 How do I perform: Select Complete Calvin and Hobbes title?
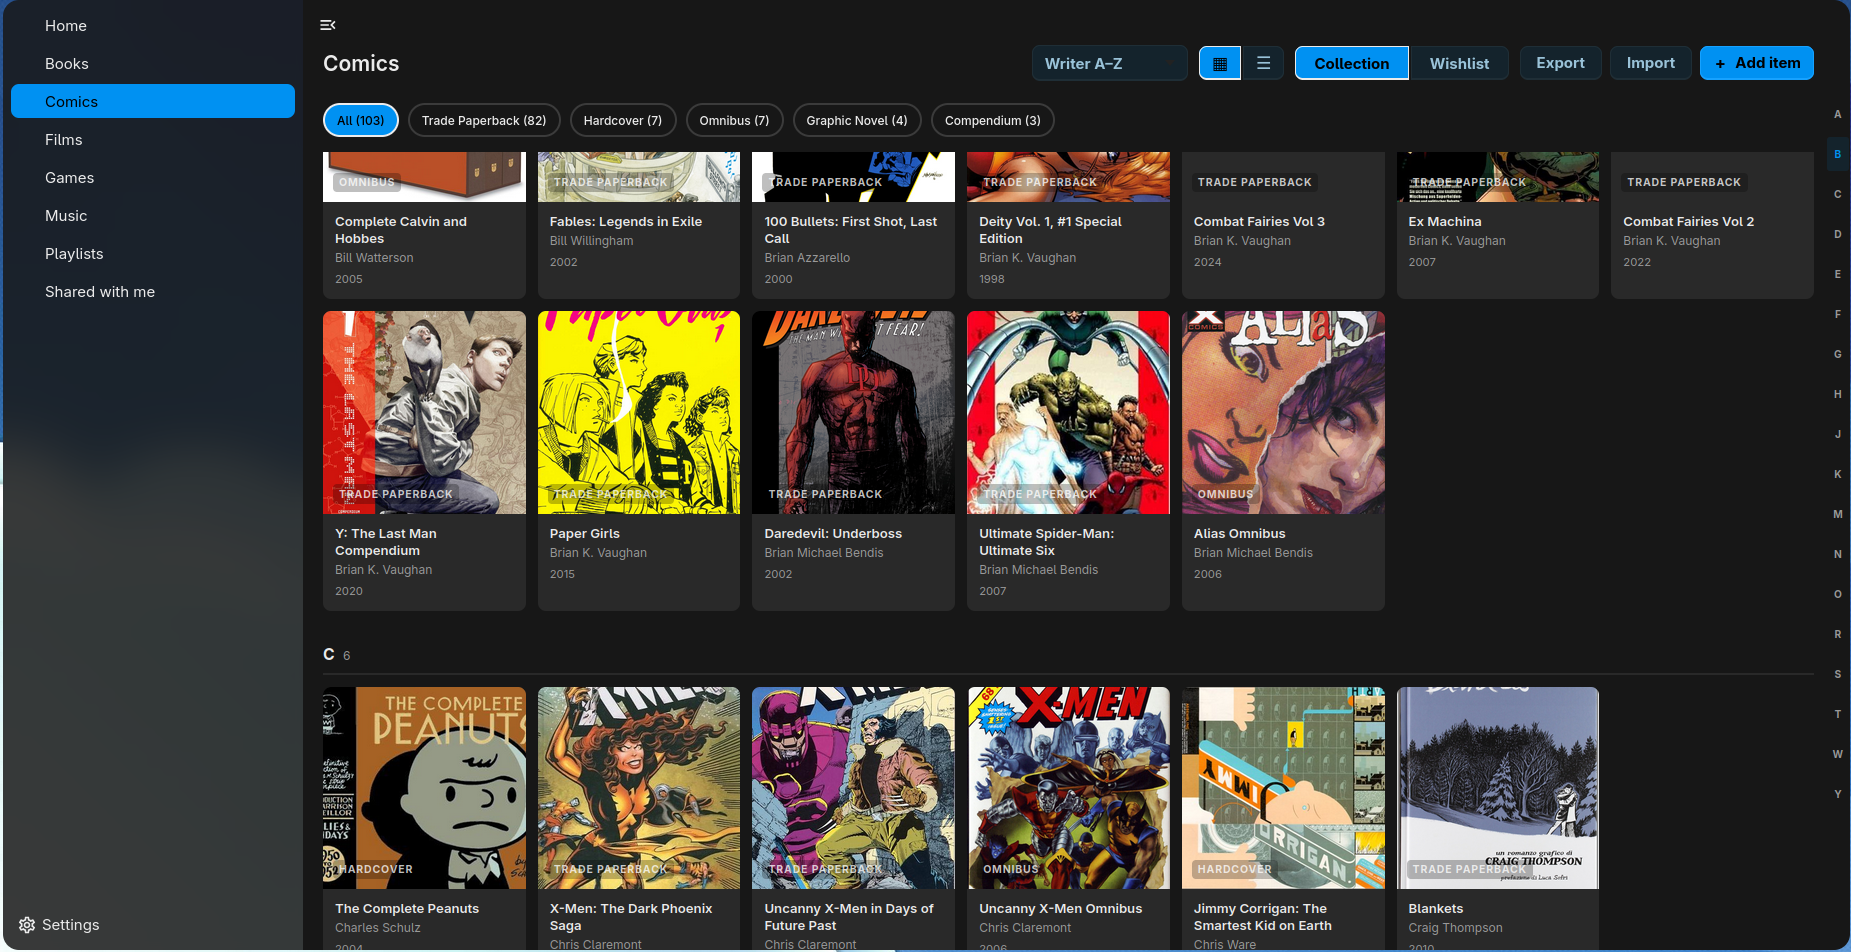click(401, 230)
